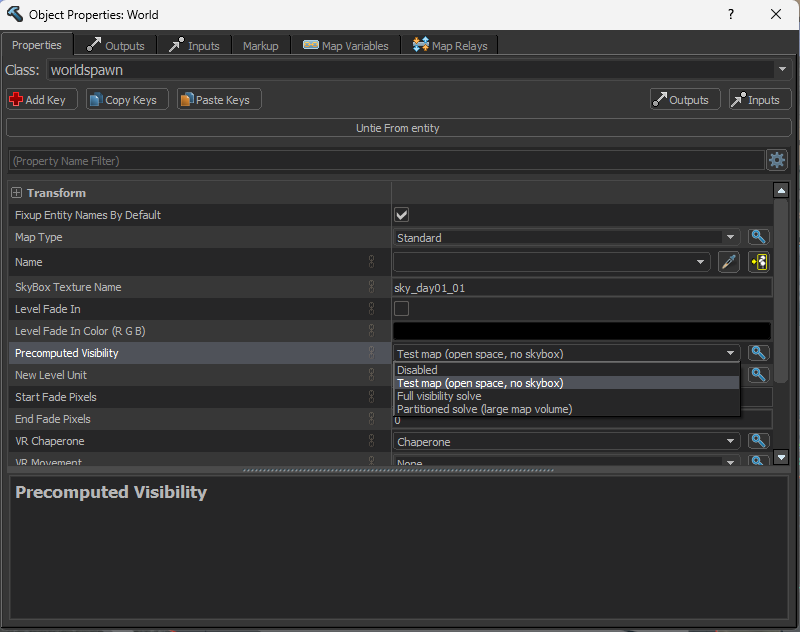The height and width of the screenshot is (632, 800).
Task: Switch to the Map Relays tab
Action: click(x=449, y=45)
